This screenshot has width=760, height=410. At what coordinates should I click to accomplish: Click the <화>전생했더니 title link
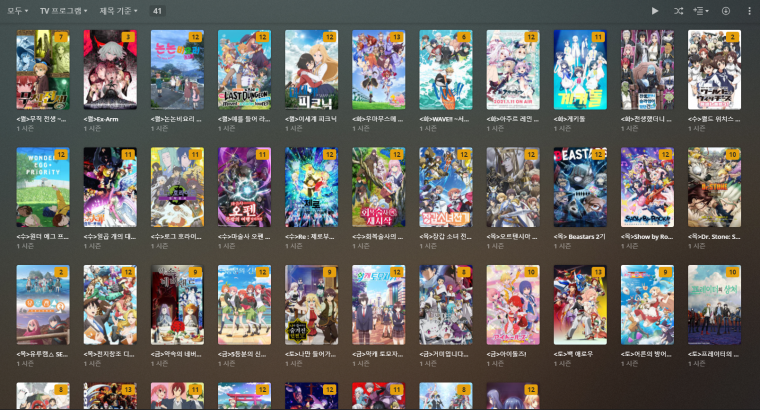[x=646, y=119]
